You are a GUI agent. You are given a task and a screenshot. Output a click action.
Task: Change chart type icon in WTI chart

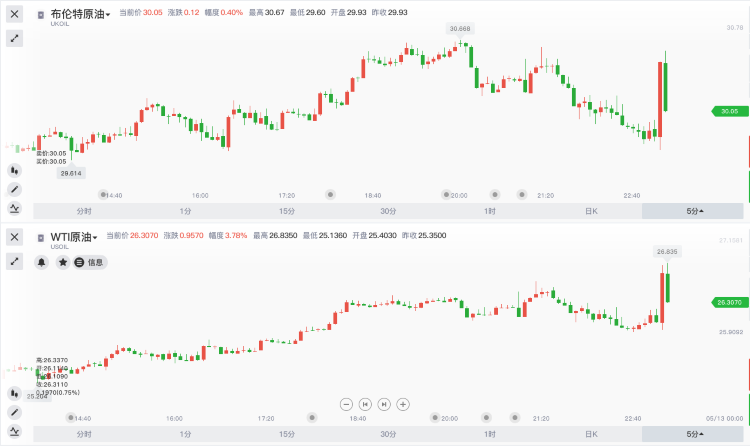(14, 393)
